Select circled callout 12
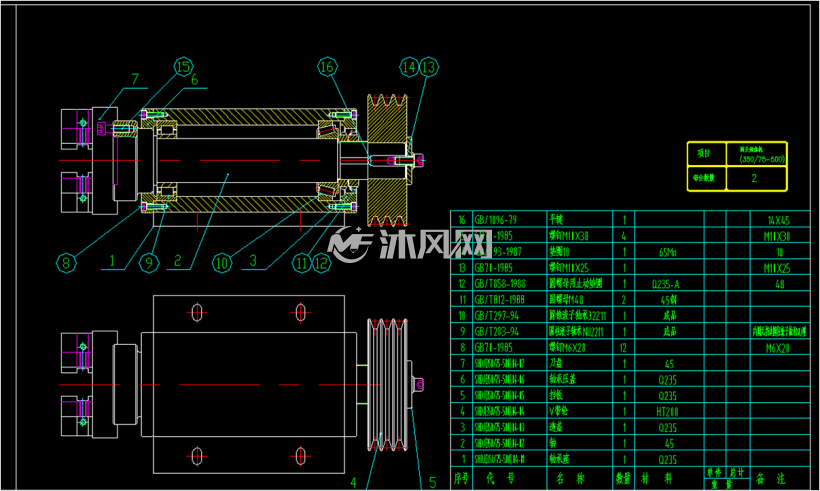 pyautogui.click(x=322, y=263)
